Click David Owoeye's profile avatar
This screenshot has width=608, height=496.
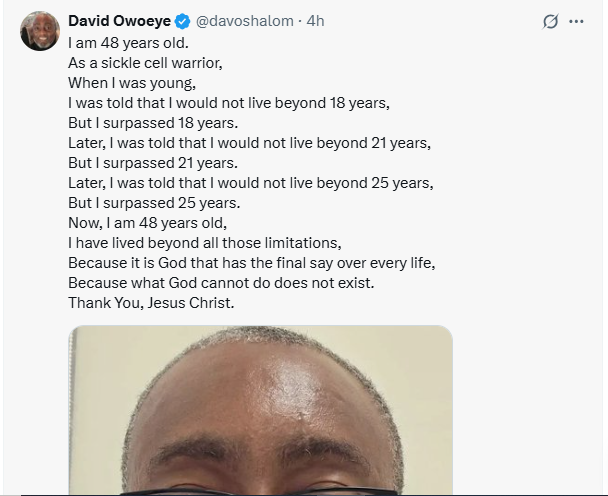[38, 32]
